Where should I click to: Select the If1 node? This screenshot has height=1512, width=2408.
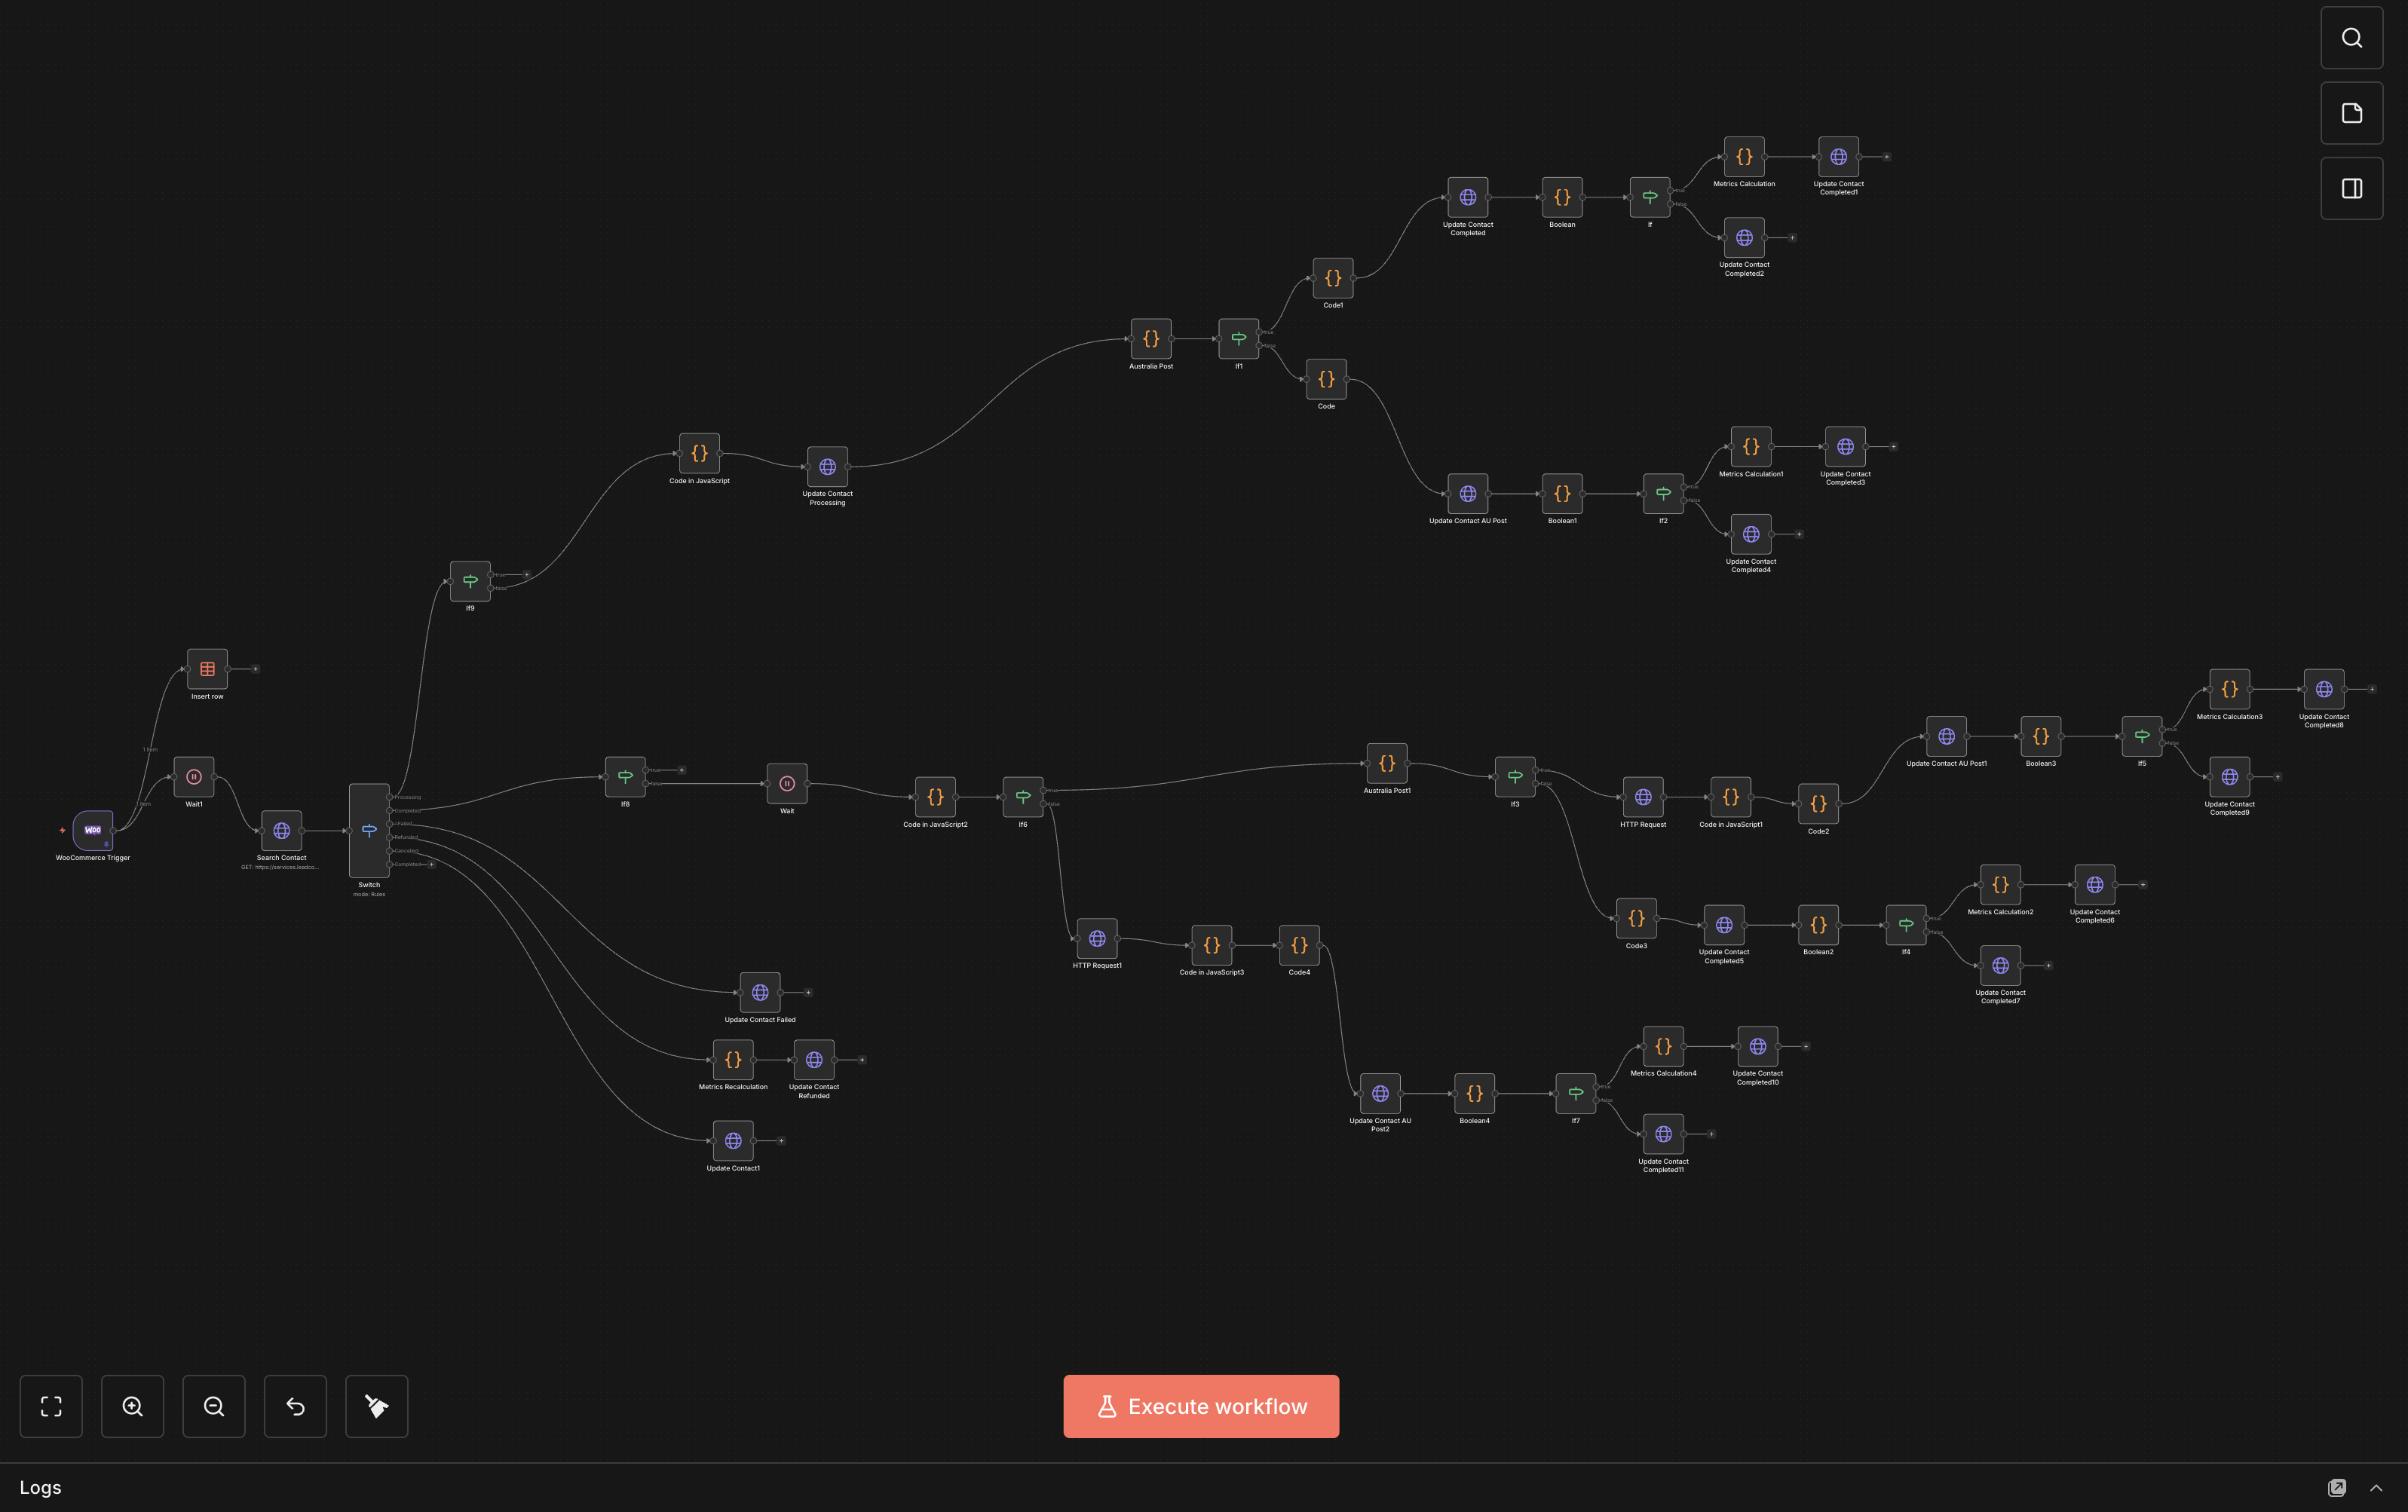1238,339
